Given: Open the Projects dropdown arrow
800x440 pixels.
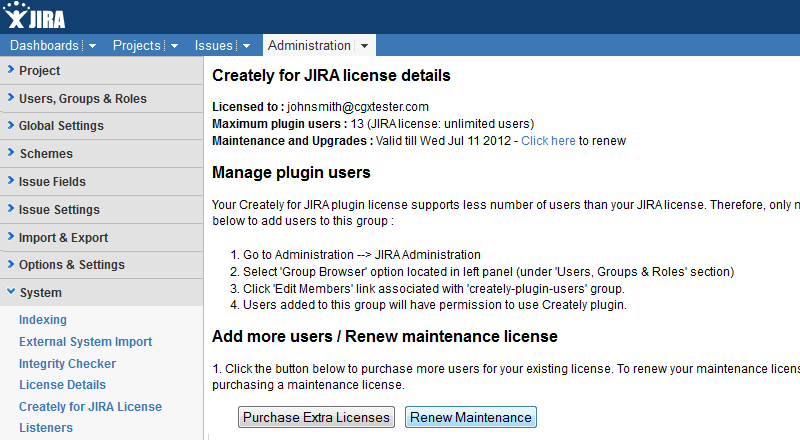Looking at the screenshot, I should [174, 46].
